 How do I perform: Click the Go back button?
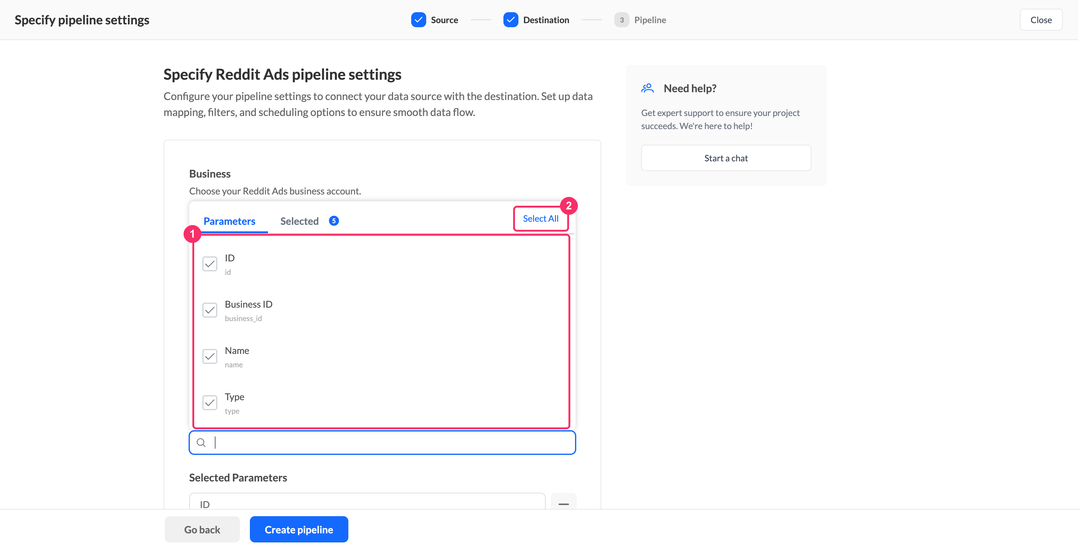point(202,530)
